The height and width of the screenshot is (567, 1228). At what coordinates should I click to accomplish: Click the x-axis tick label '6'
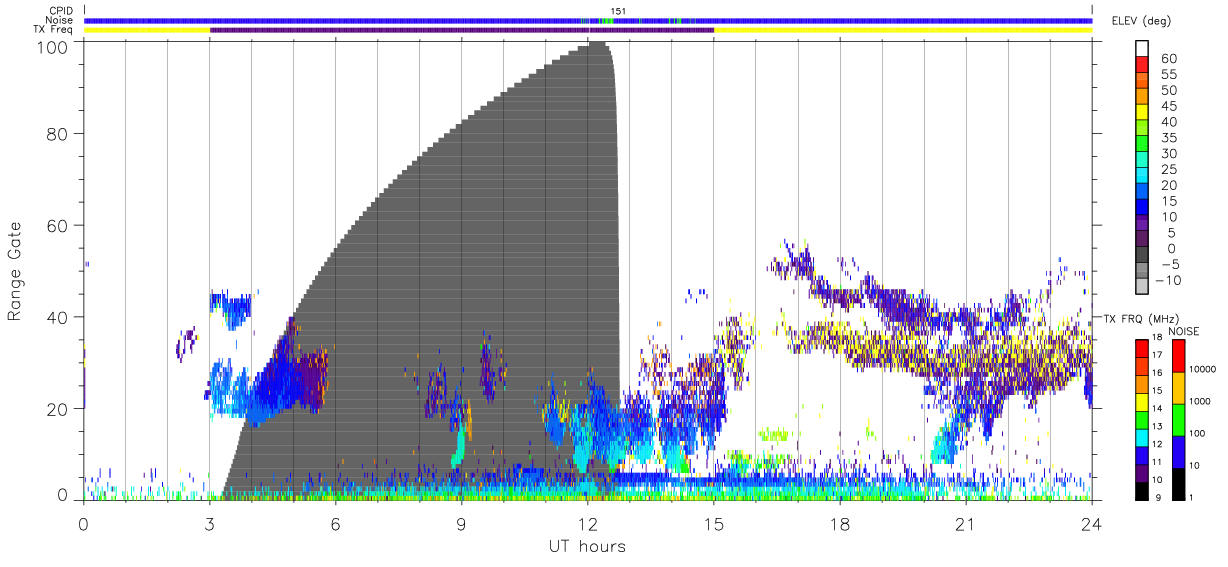coord(335,524)
